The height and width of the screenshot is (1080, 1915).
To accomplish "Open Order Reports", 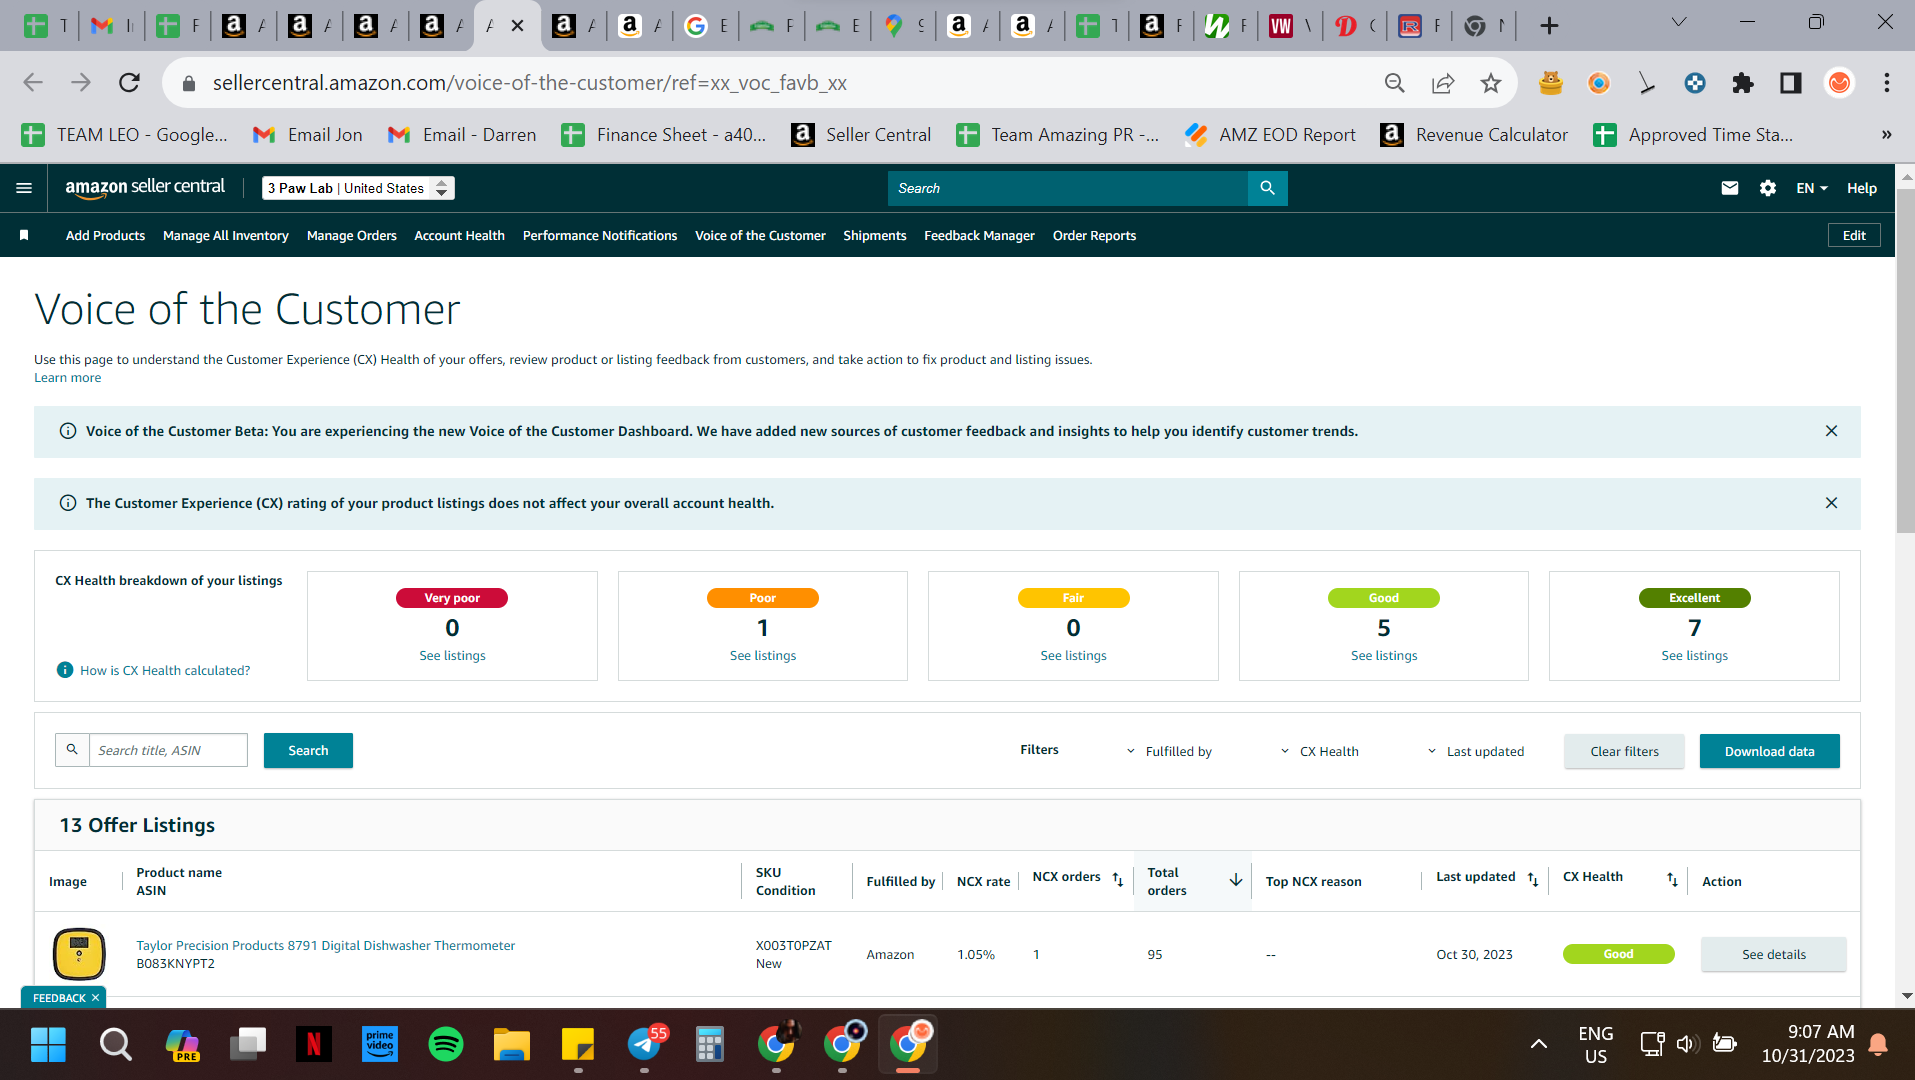I will [x=1094, y=235].
